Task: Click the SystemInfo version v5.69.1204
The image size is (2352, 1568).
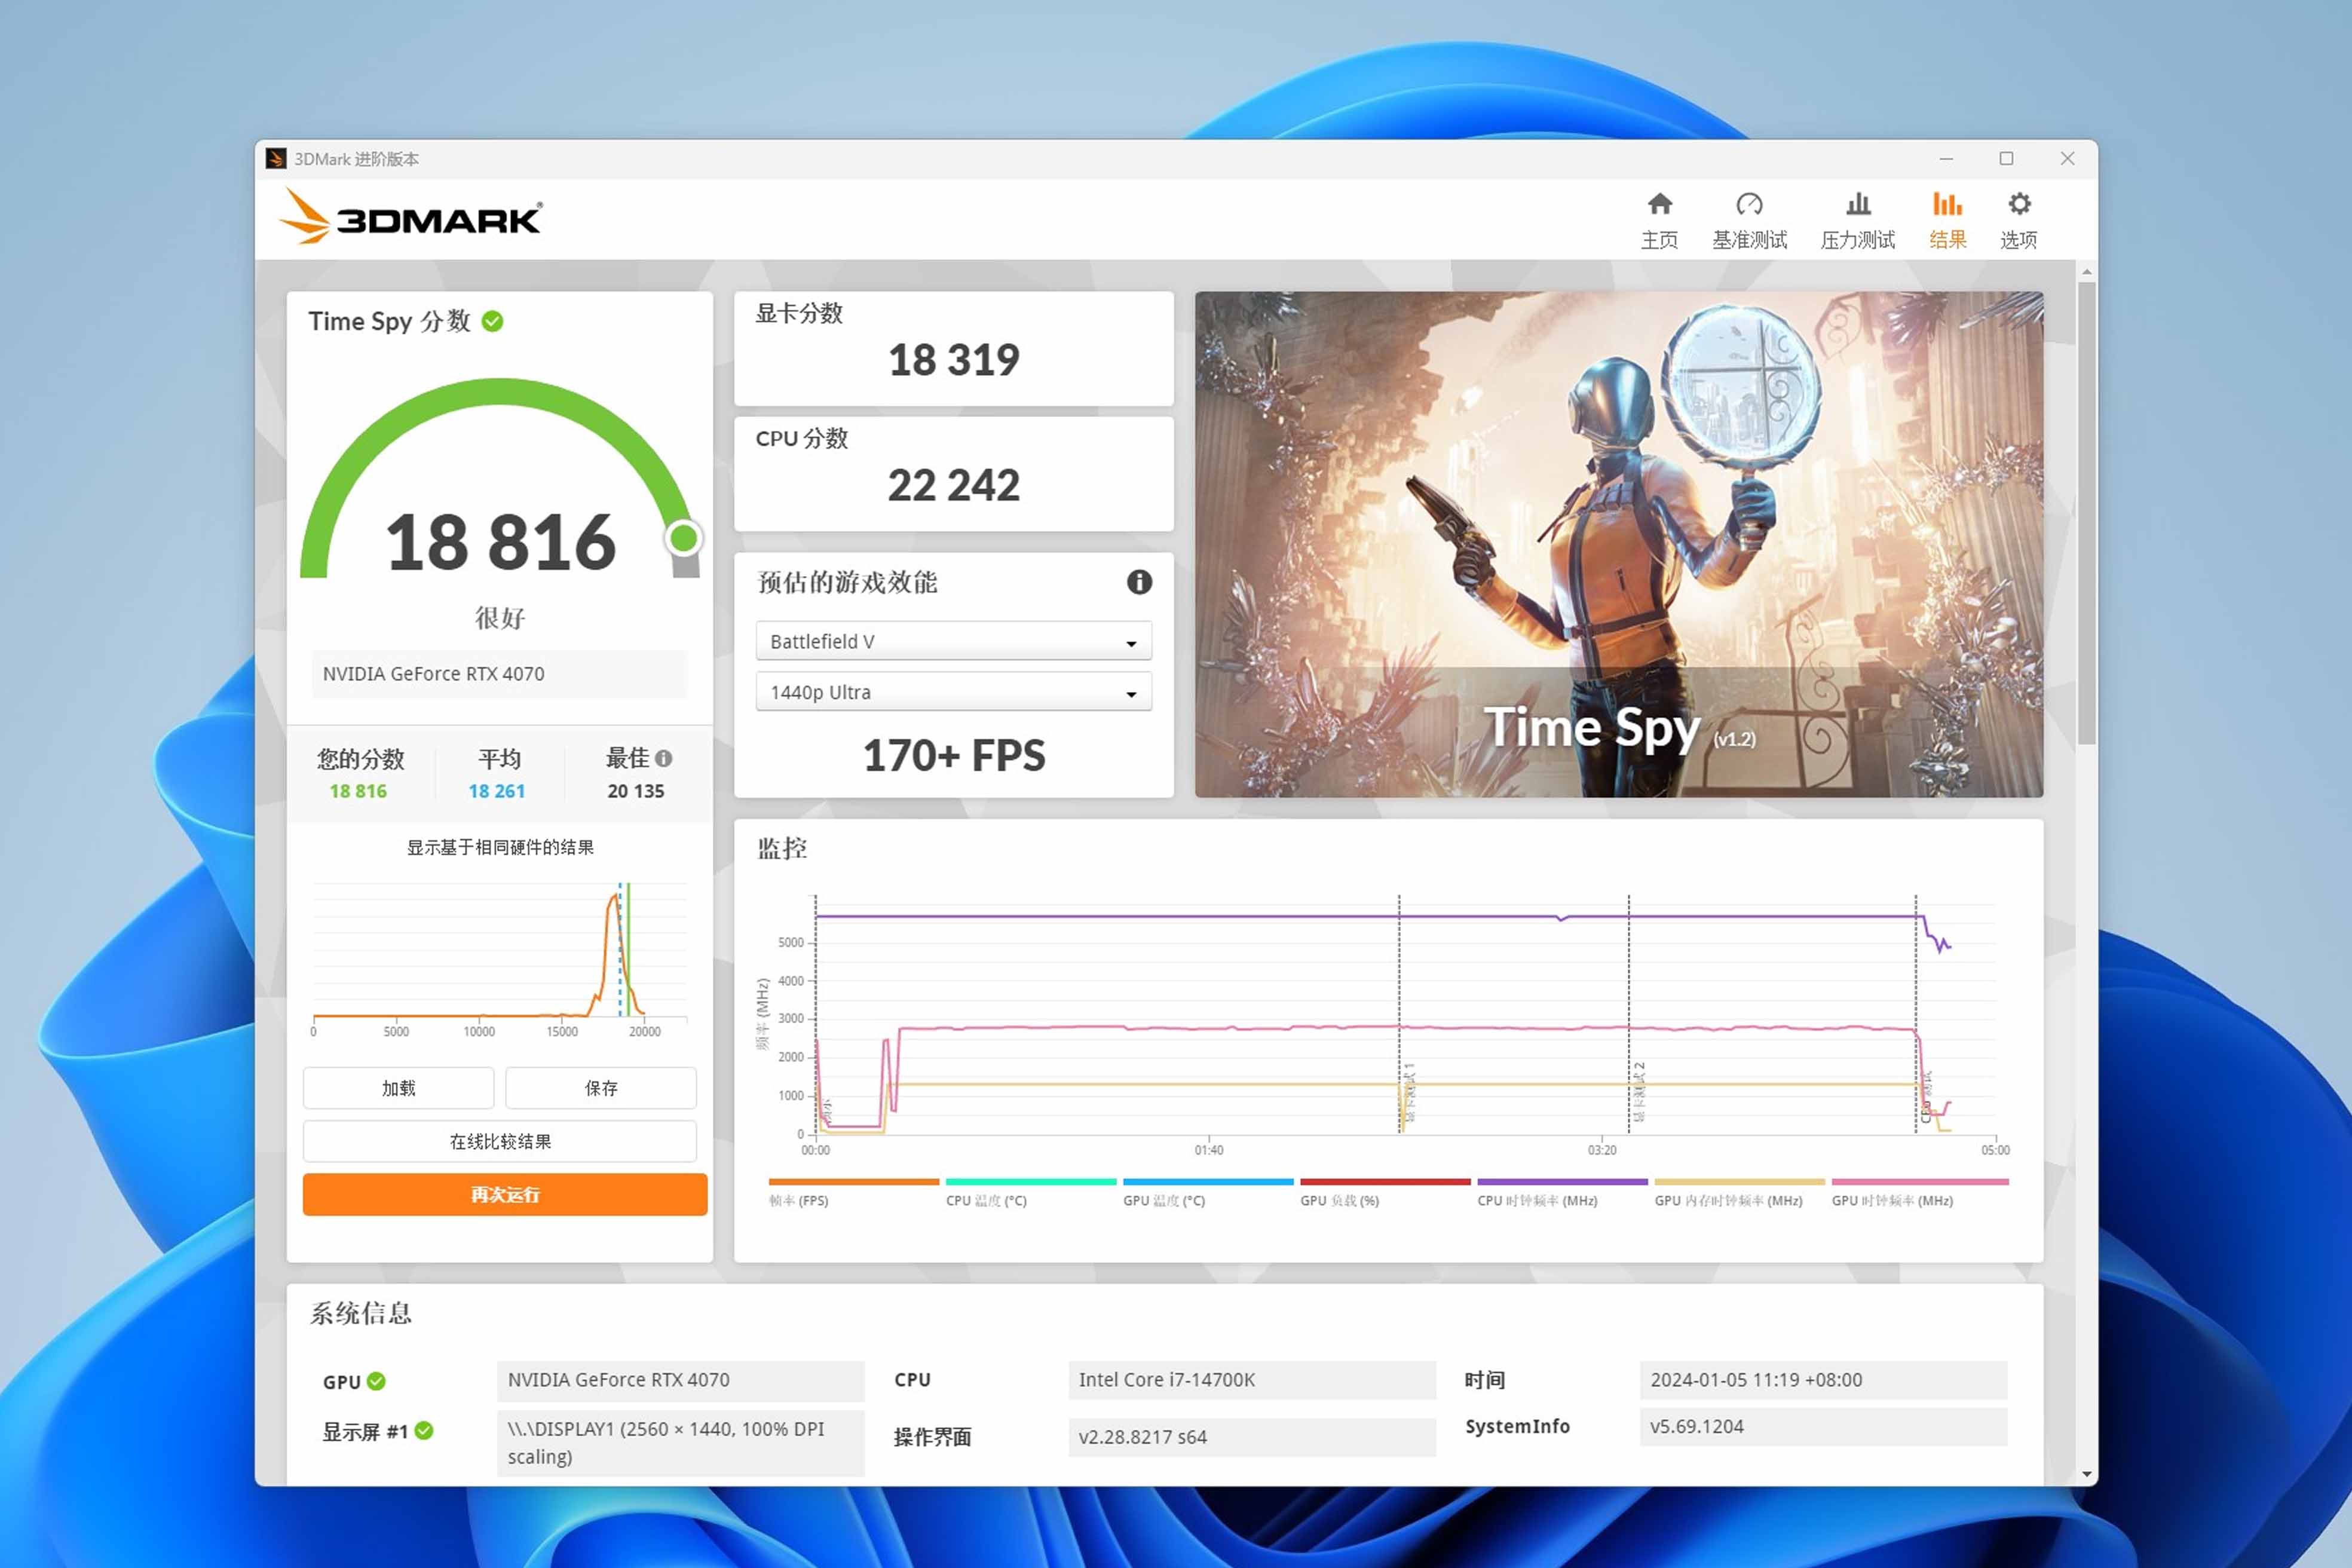Action: click(1823, 1427)
